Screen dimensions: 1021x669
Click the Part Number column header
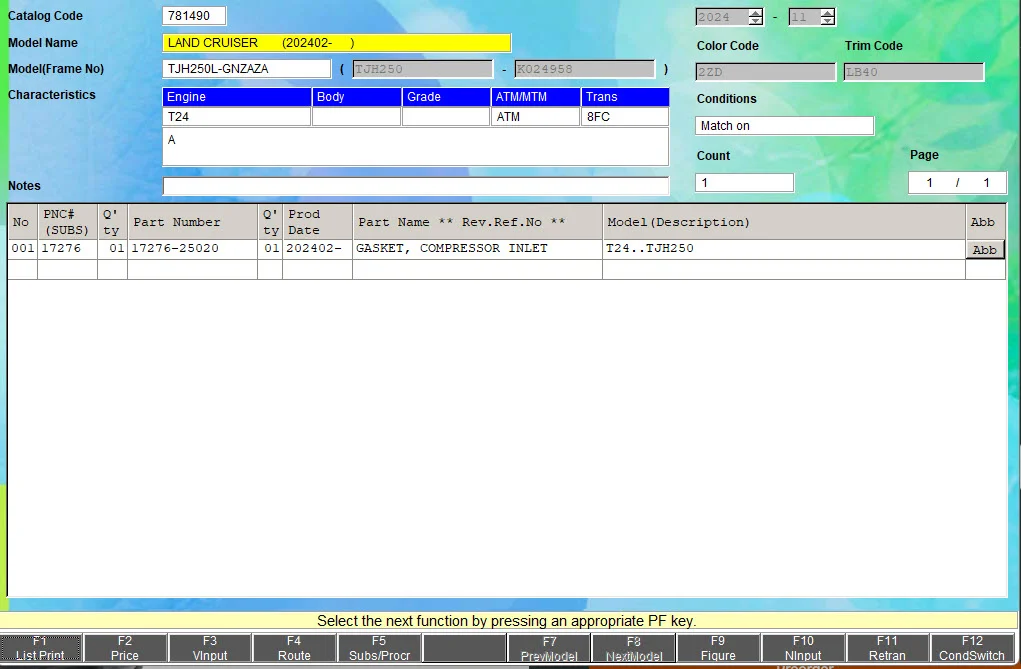pos(192,222)
